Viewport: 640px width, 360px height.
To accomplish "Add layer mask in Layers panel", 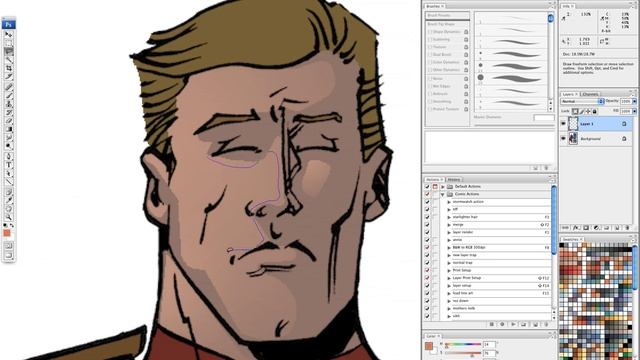I will pyautogui.click(x=586, y=228).
